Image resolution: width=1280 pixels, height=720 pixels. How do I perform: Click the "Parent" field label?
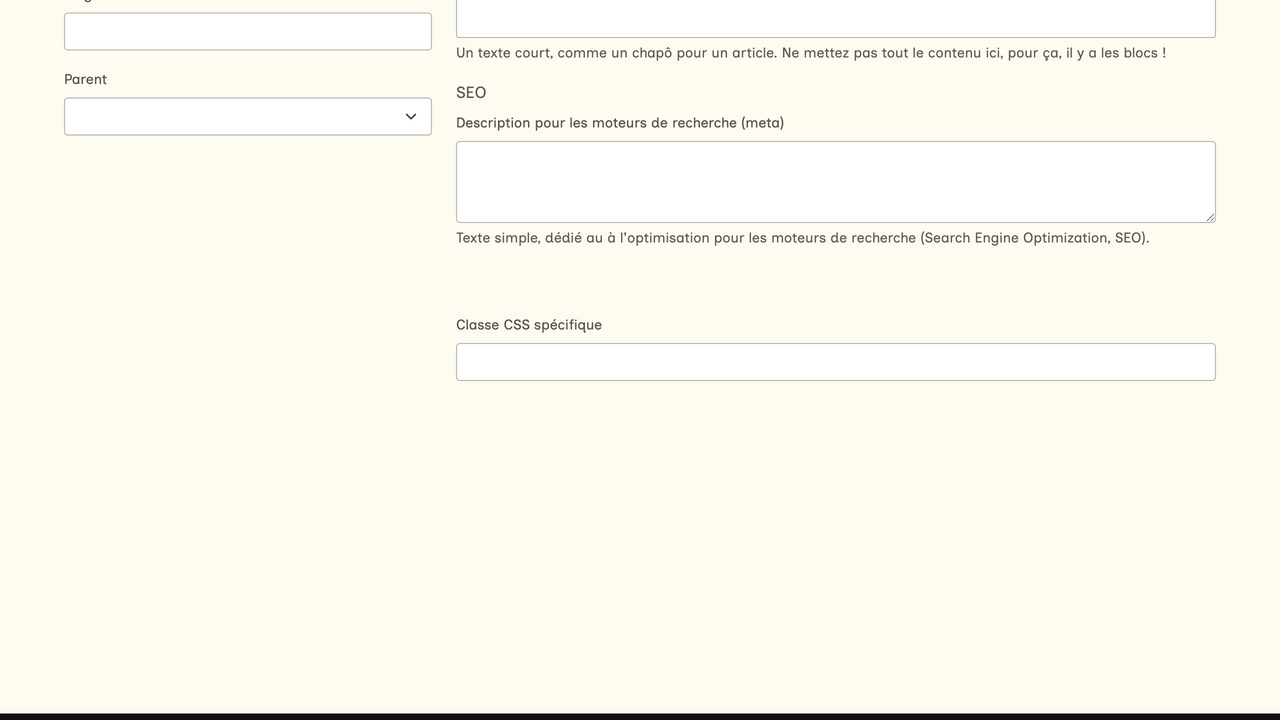pyautogui.click(x=85, y=79)
